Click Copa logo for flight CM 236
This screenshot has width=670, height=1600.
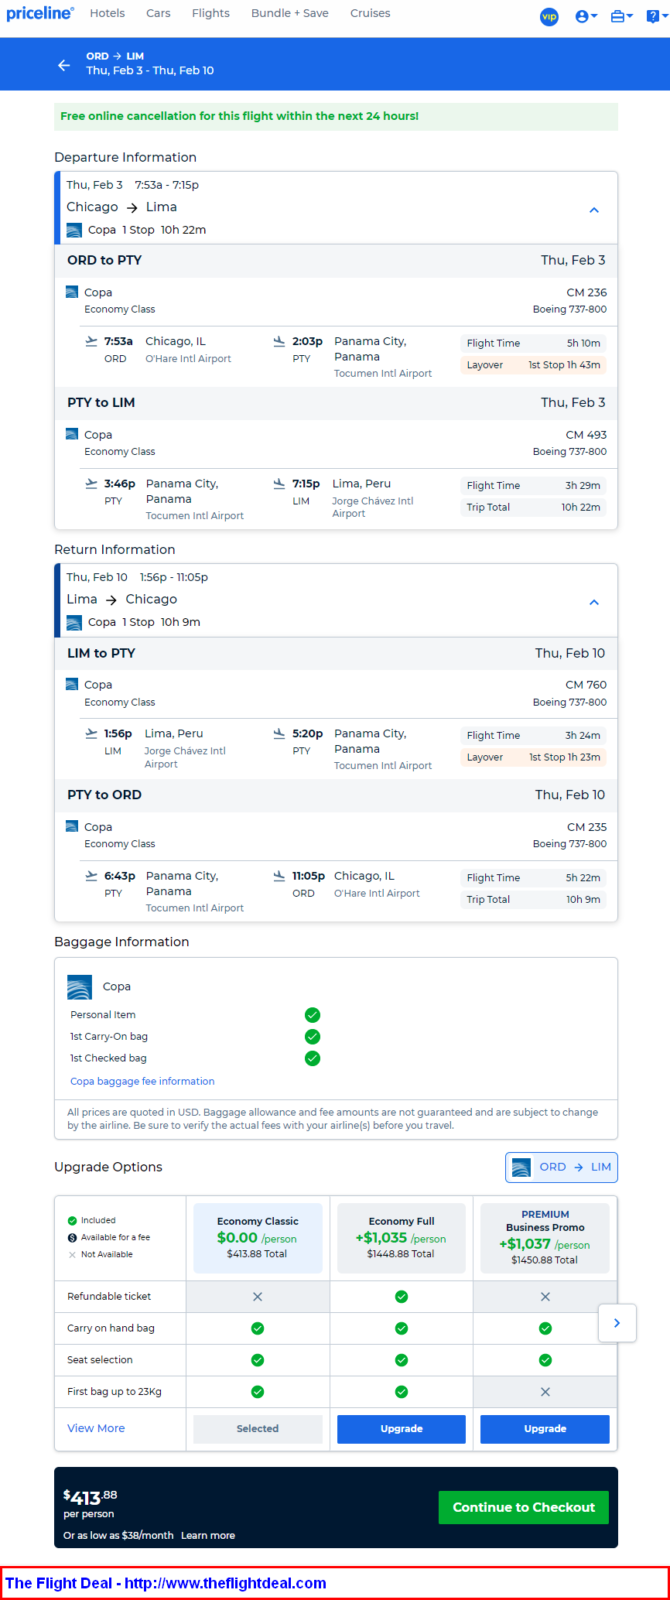(x=72, y=292)
